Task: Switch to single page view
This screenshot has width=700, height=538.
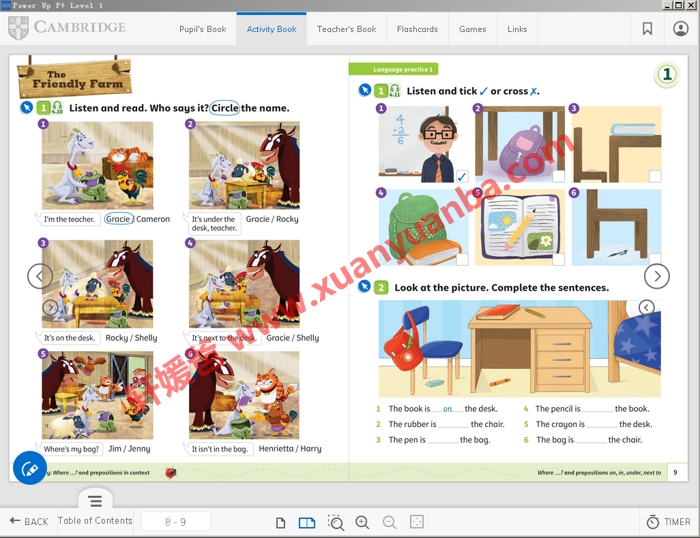Action: (281, 522)
